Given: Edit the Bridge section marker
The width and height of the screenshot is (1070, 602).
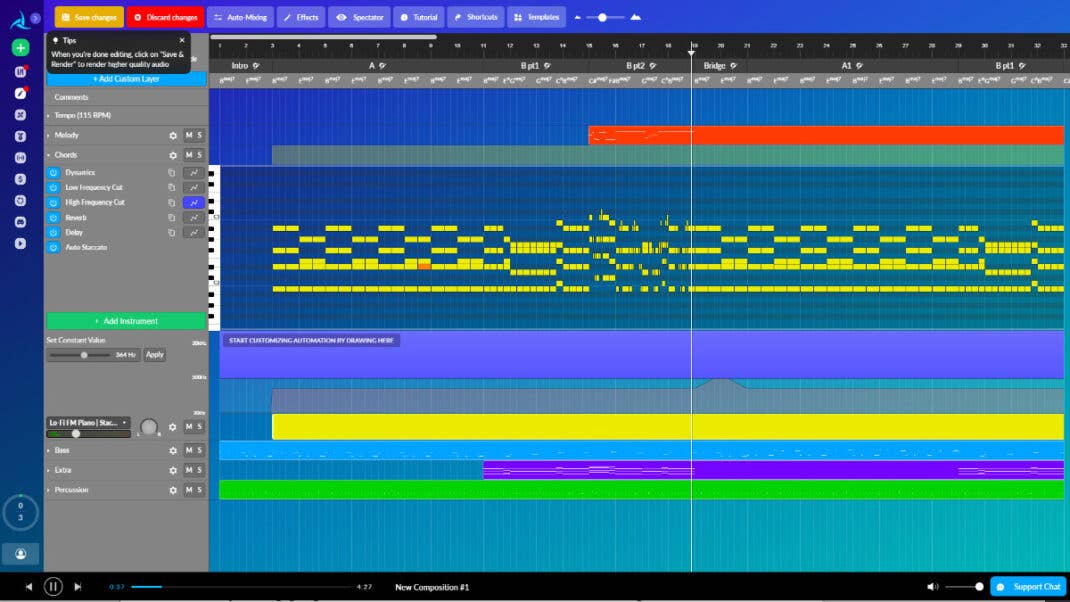Looking at the screenshot, I should [734, 66].
